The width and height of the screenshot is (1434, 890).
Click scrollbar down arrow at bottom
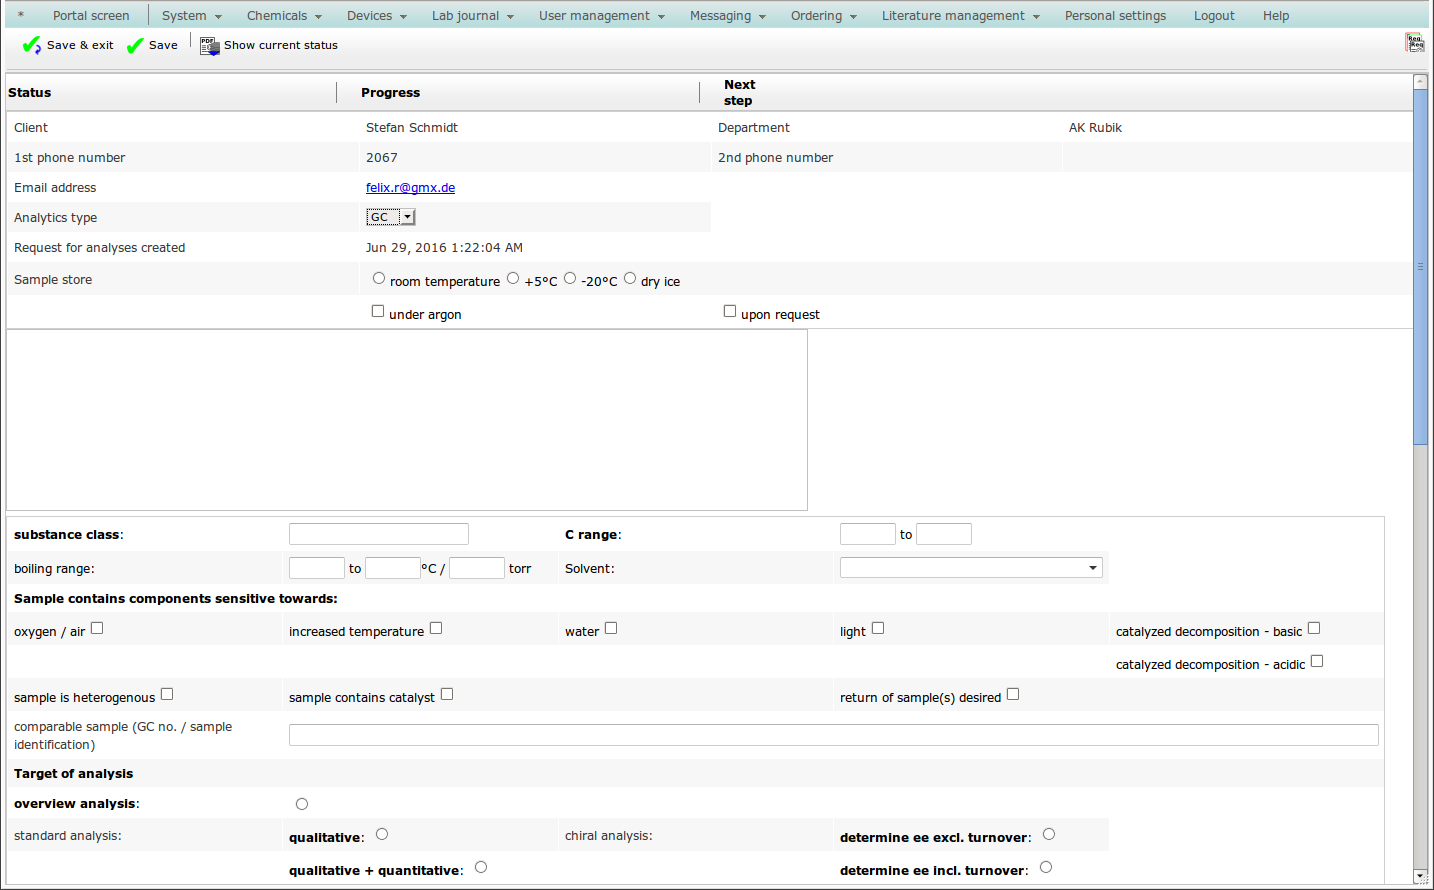(1420, 876)
